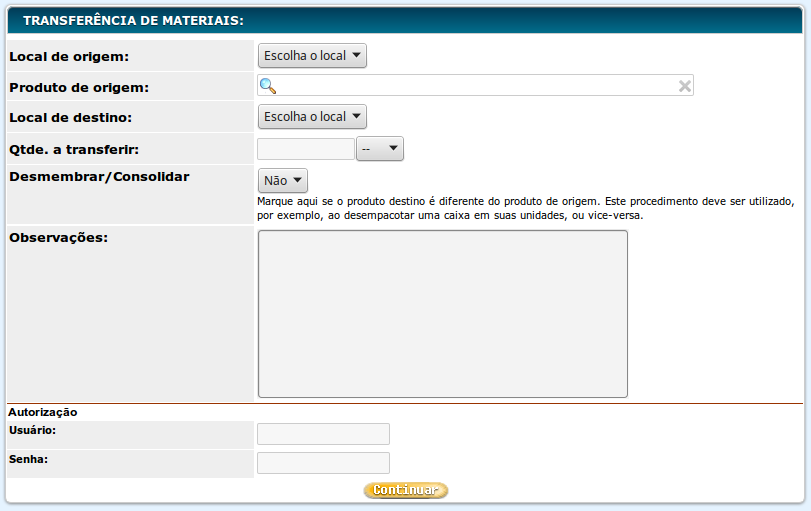Click the Transferência de Materiais header
Image resolution: width=811 pixels, height=511 pixels.
tap(133, 19)
